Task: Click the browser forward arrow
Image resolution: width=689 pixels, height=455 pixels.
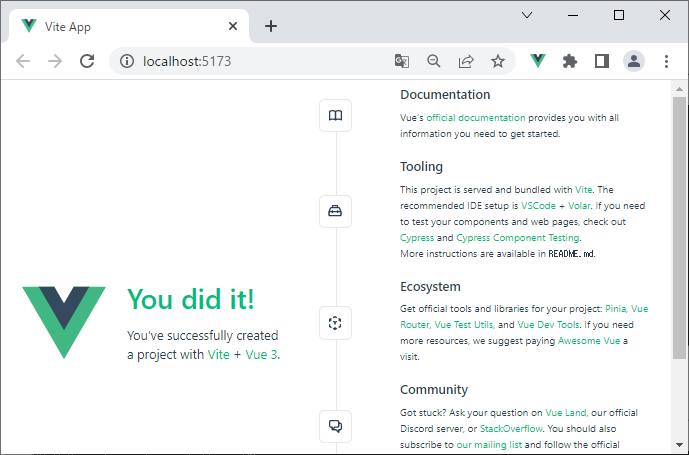Action: pos(55,61)
